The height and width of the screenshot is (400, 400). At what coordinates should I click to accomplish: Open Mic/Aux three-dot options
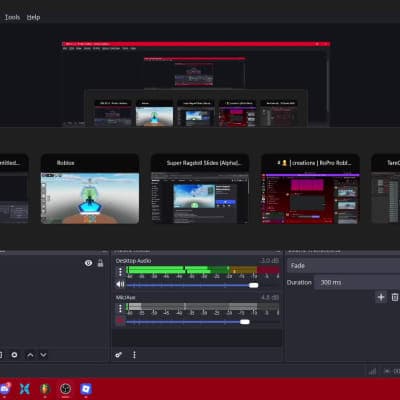(120, 308)
